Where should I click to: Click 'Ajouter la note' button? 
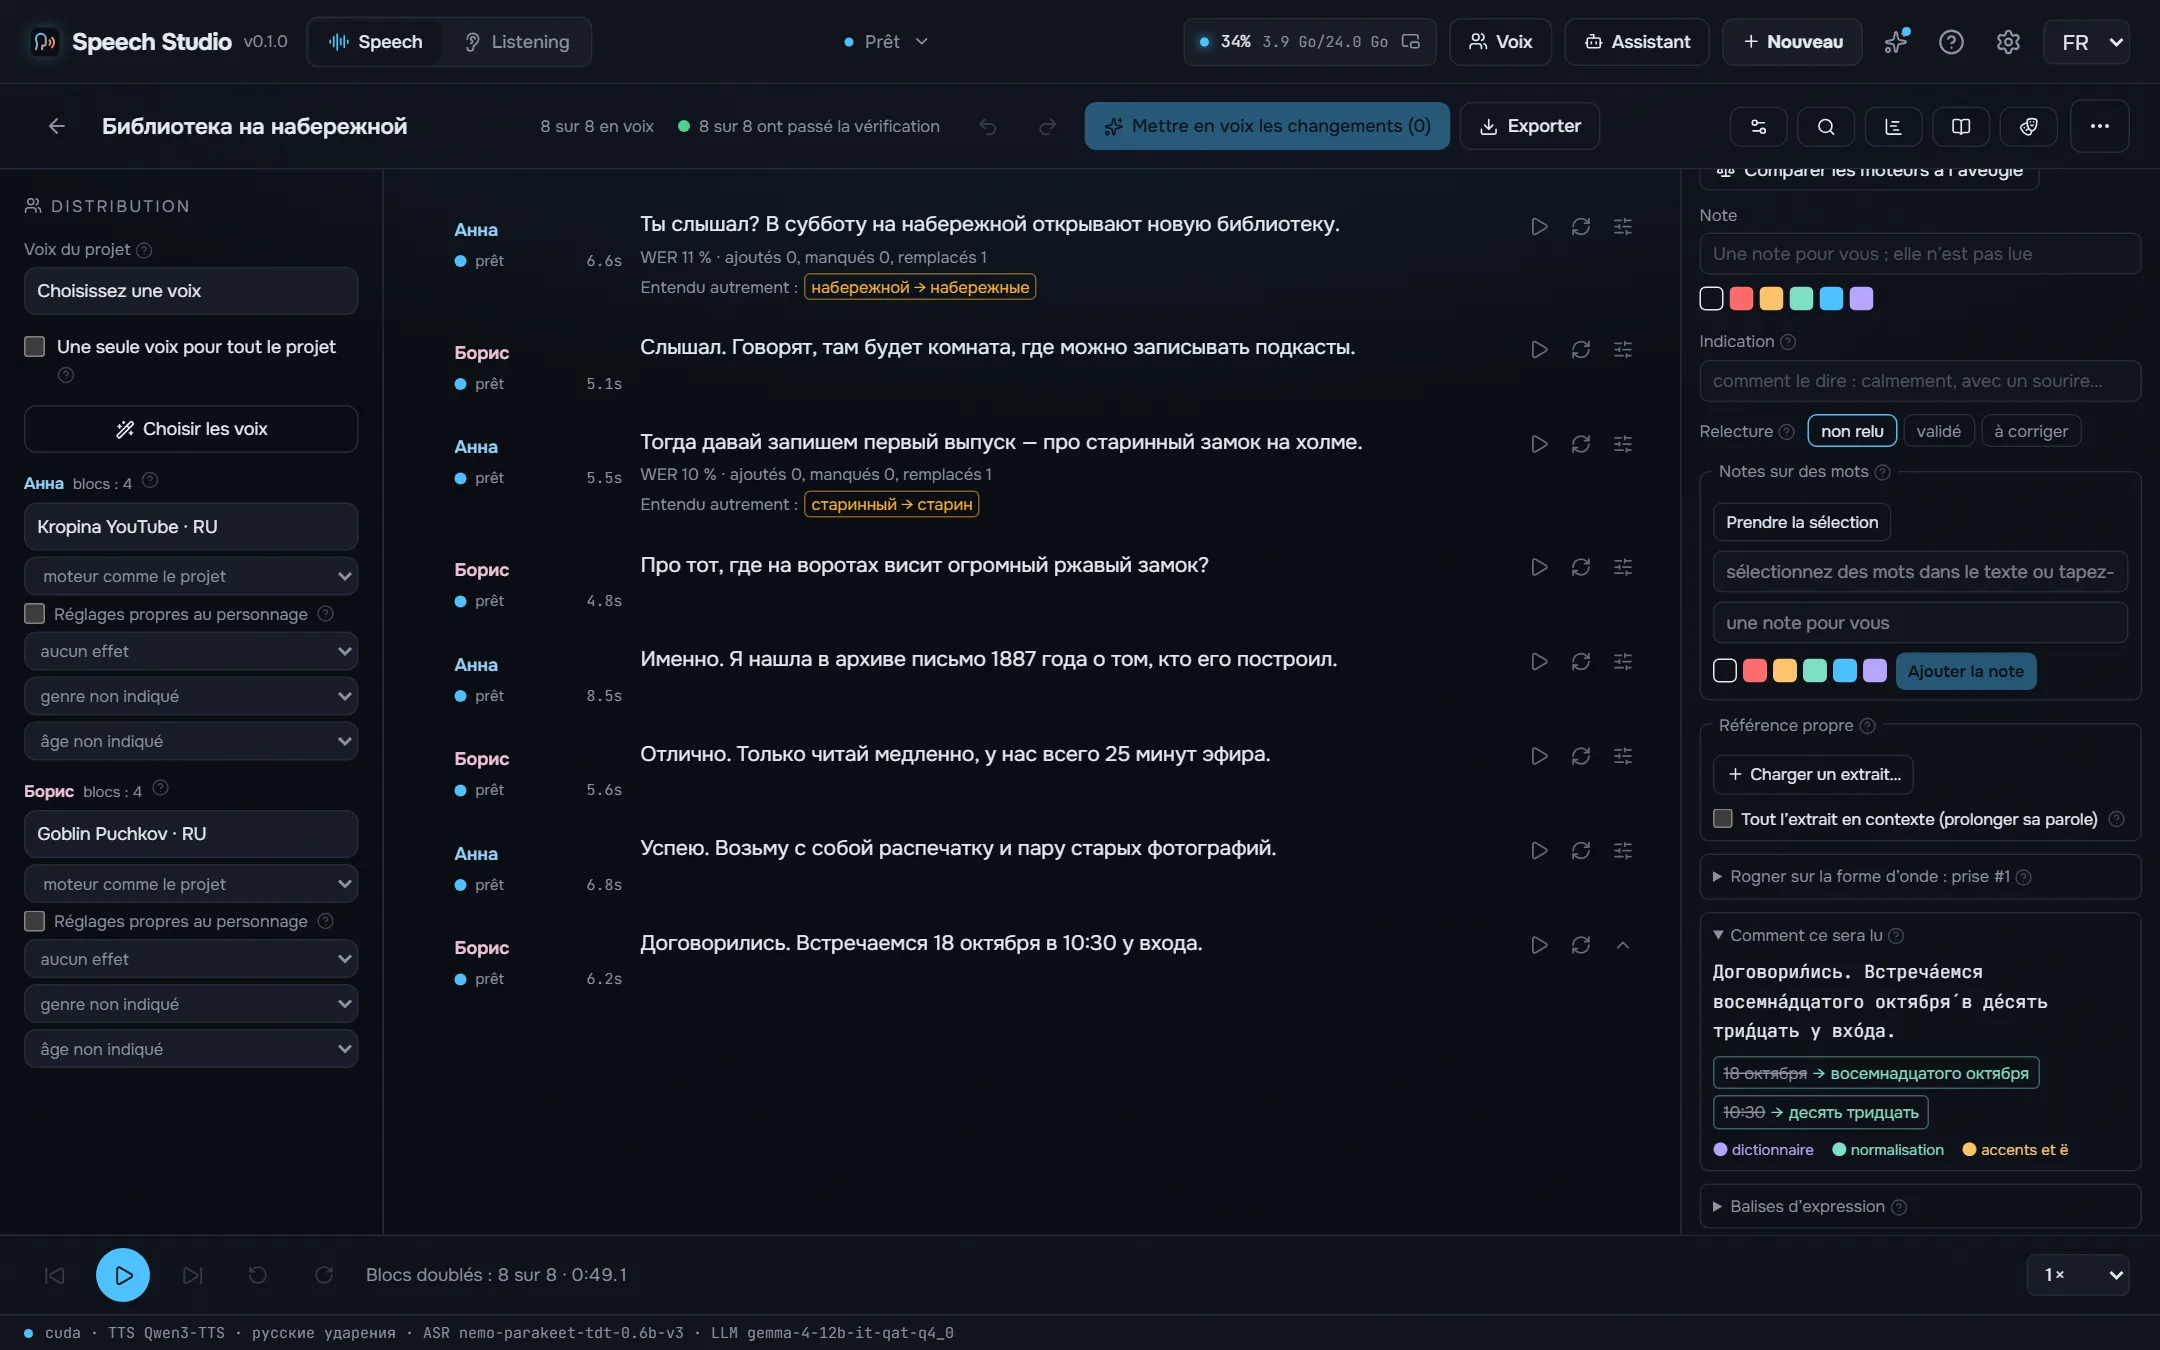click(x=1965, y=671)
